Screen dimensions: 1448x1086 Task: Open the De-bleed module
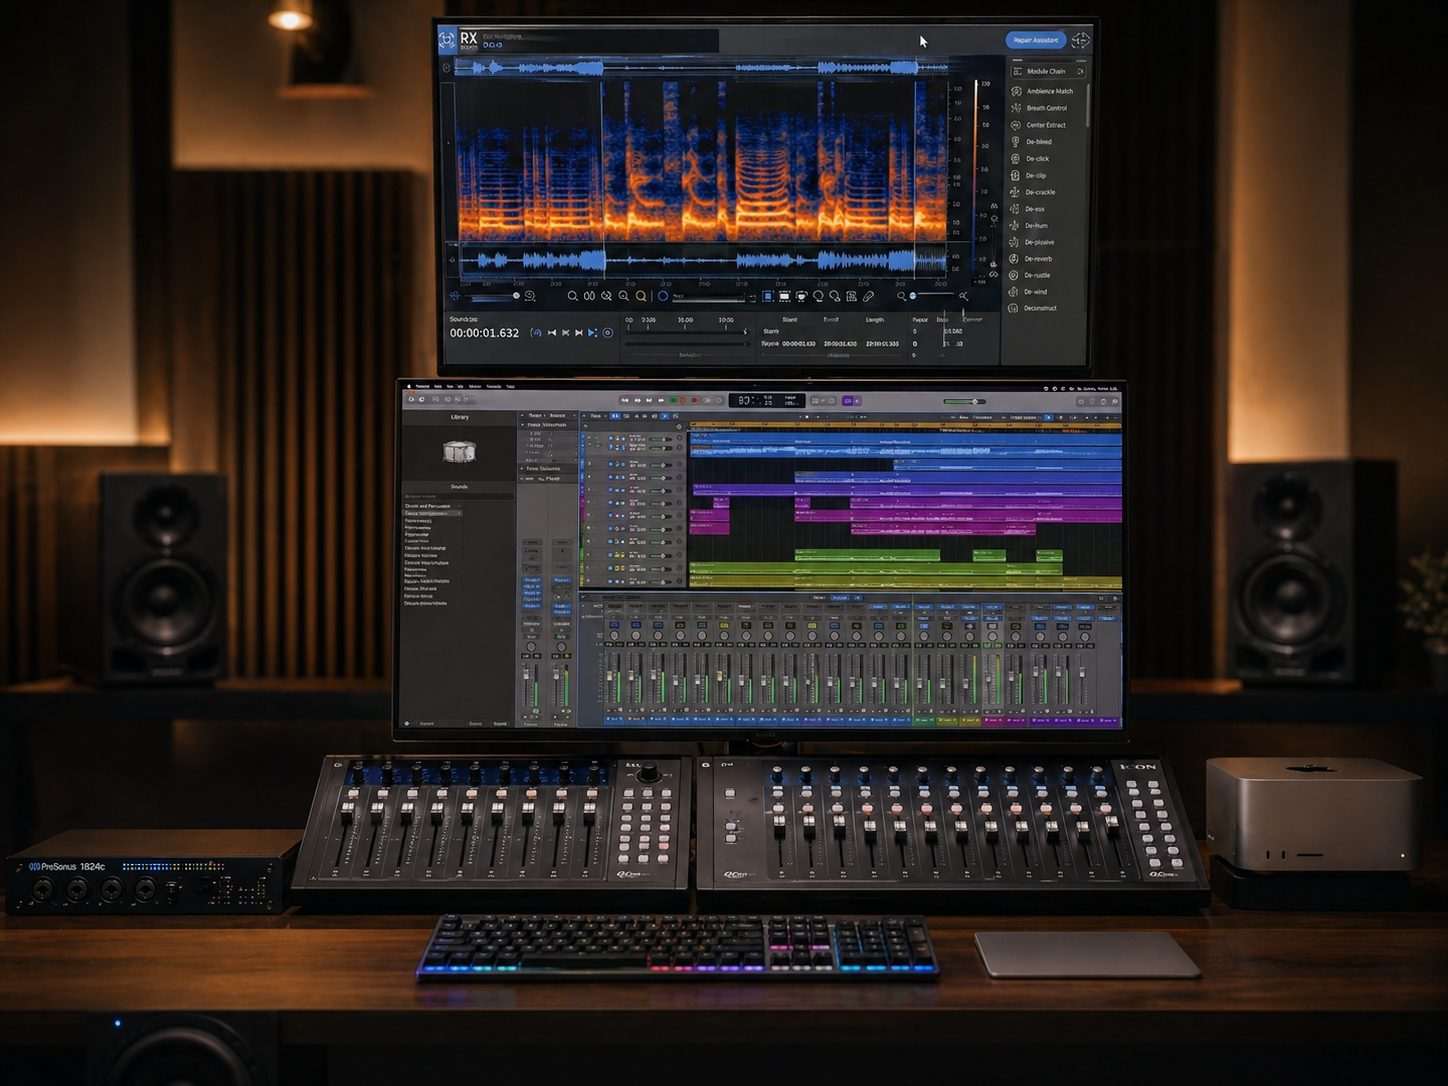(1032, 142)
